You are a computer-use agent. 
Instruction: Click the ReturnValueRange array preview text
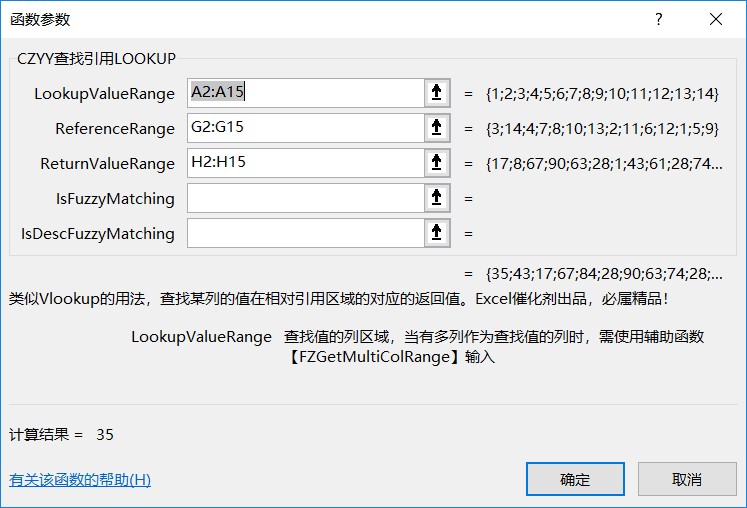point(604,164)
